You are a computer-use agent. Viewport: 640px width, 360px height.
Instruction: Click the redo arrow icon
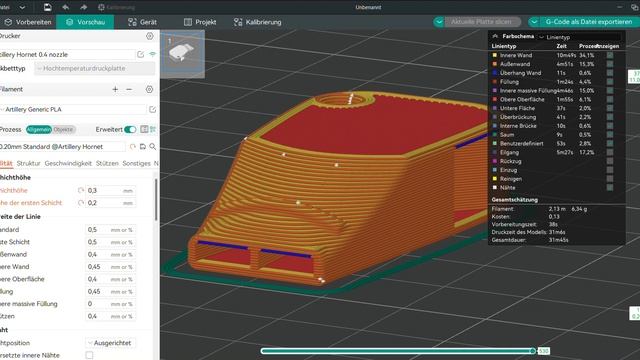click(84, 7)
